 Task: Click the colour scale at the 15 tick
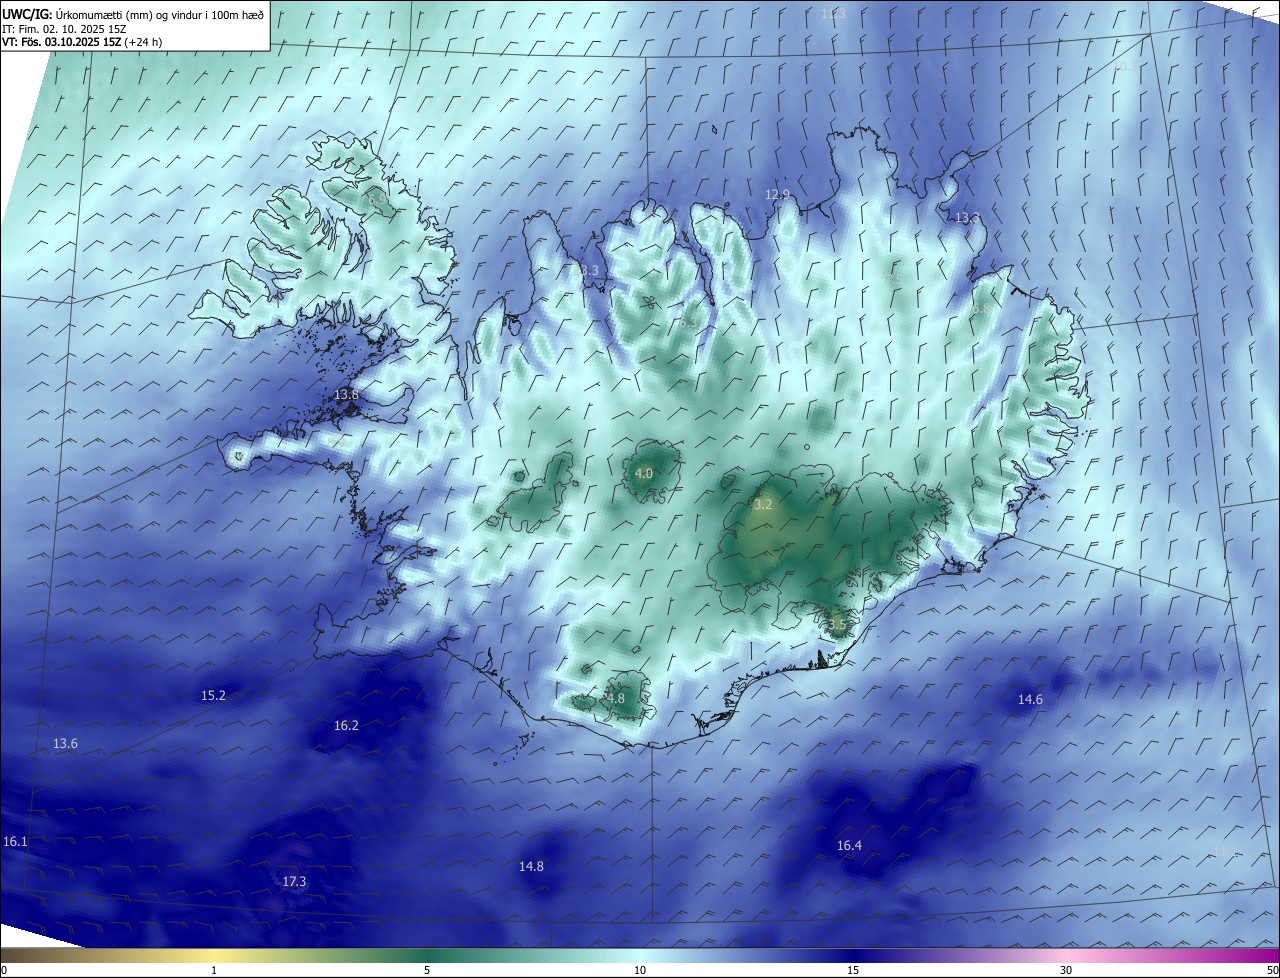click(853, 970)
